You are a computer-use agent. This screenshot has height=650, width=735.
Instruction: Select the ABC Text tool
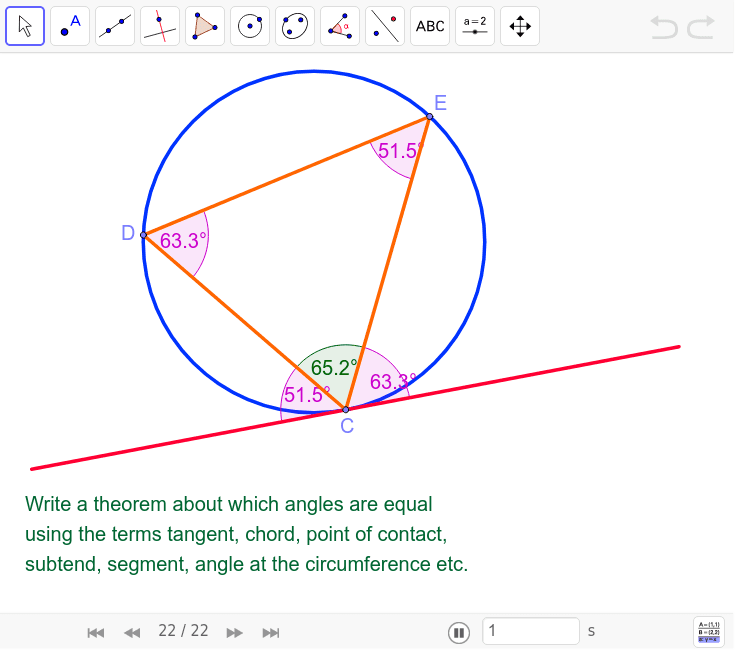pyautogui.click(x=430, y=26)
